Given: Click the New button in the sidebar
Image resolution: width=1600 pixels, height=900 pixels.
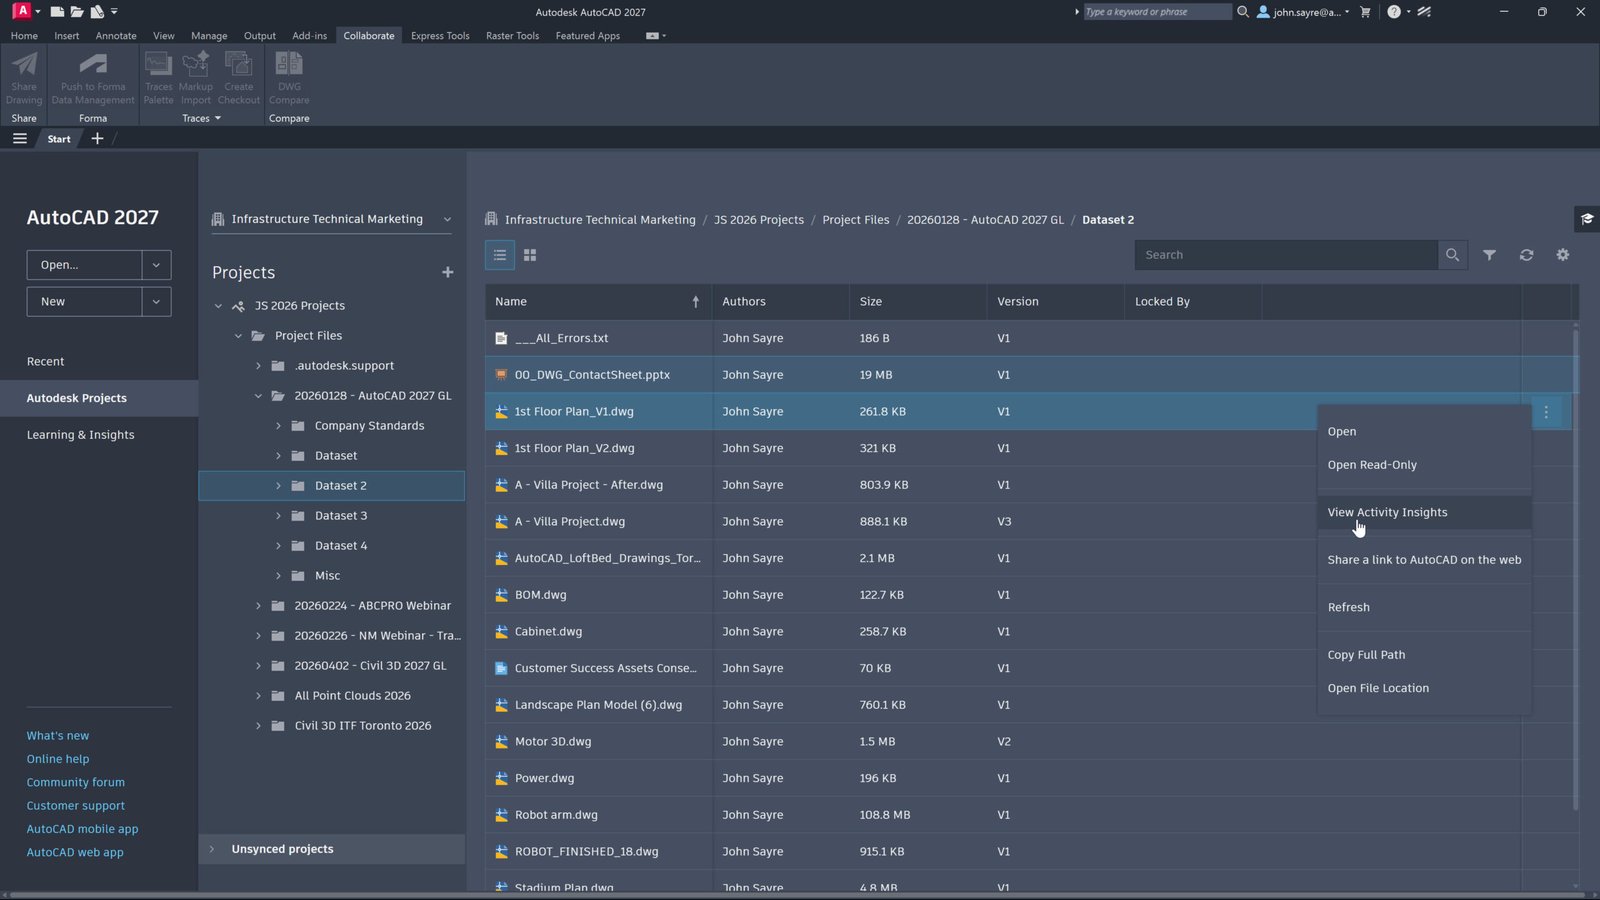Looking at the screenshot, I should (x=84, y=301).
